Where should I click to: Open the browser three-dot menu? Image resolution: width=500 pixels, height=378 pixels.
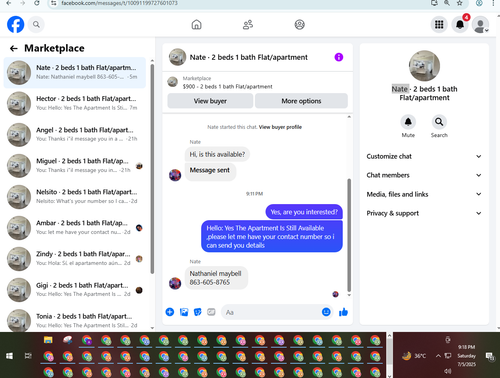click(x=493, y=3)
